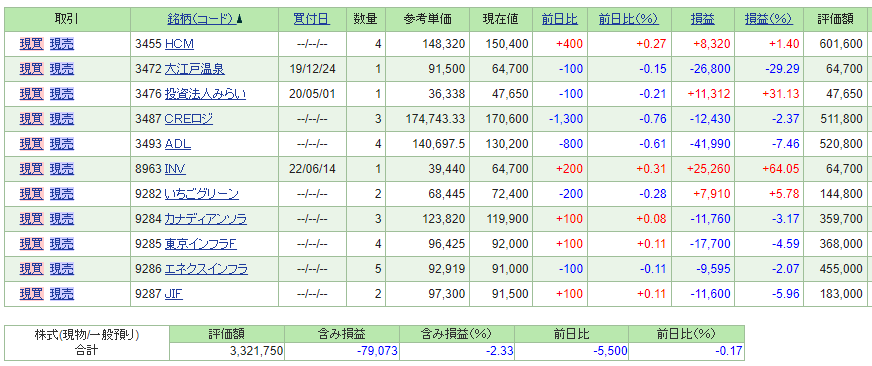Open the CREロジ stock link

tap(189, 118)
